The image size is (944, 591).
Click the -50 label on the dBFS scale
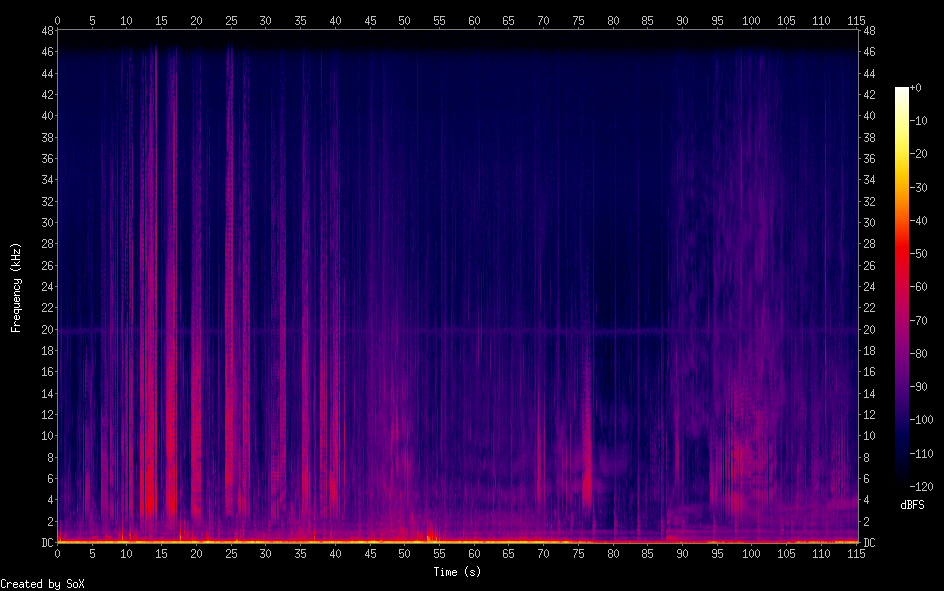(x=925, y=254)
